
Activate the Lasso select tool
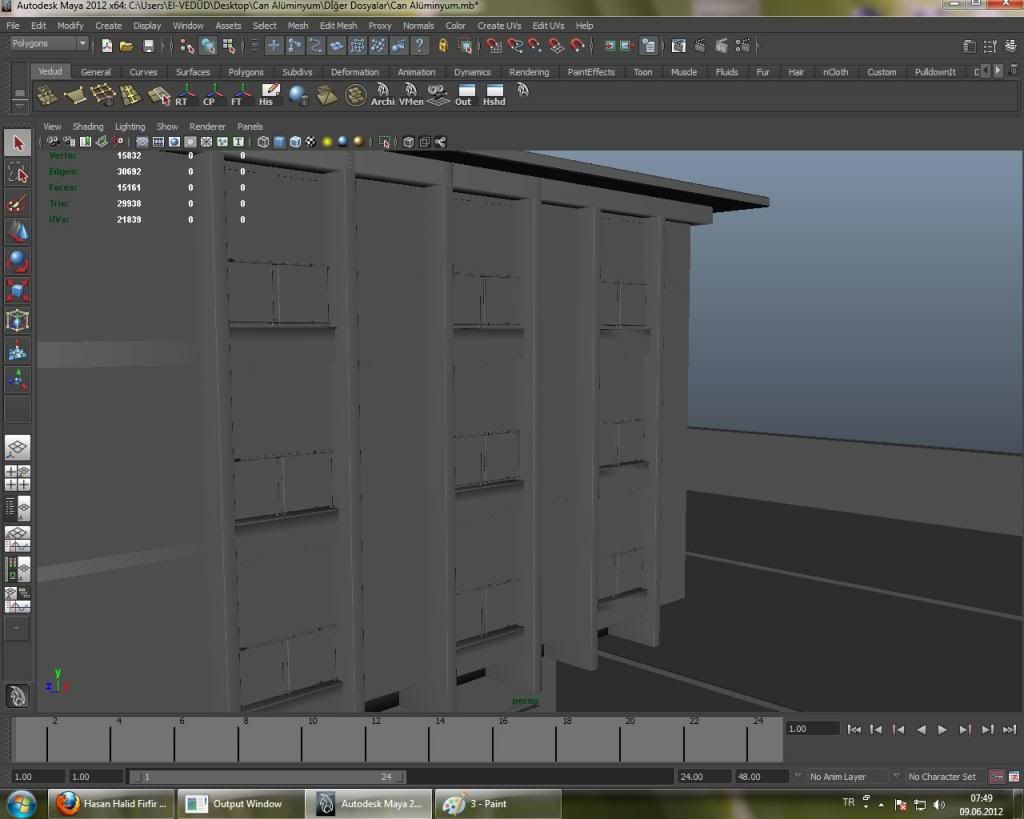(18, 173)
